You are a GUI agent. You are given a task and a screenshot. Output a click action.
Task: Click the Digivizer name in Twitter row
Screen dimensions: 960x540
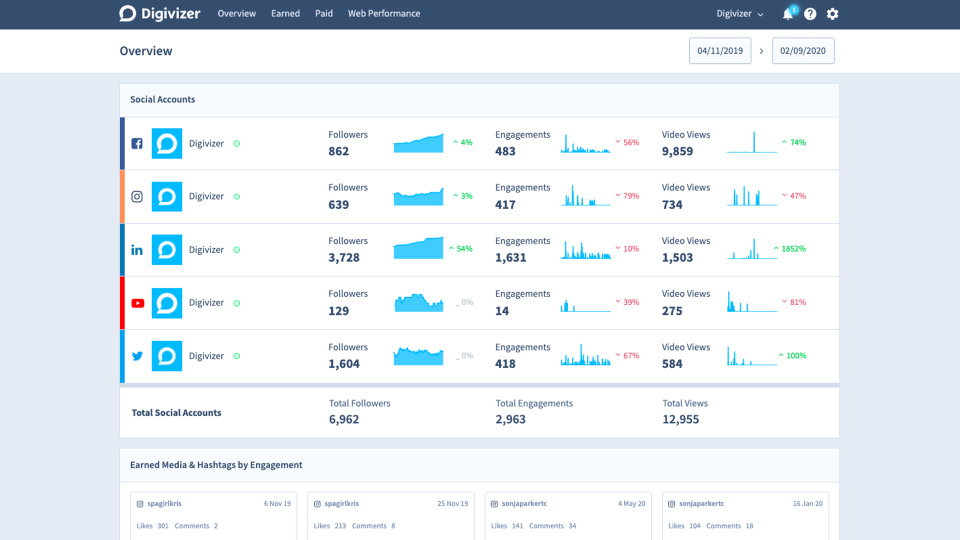[206, 356]
